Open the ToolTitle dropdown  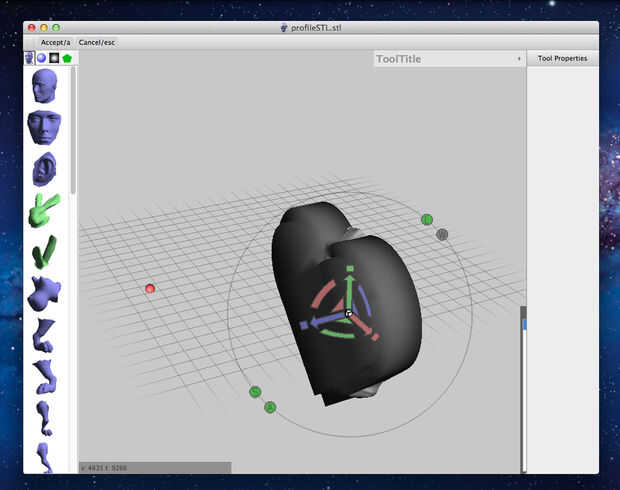449,59
